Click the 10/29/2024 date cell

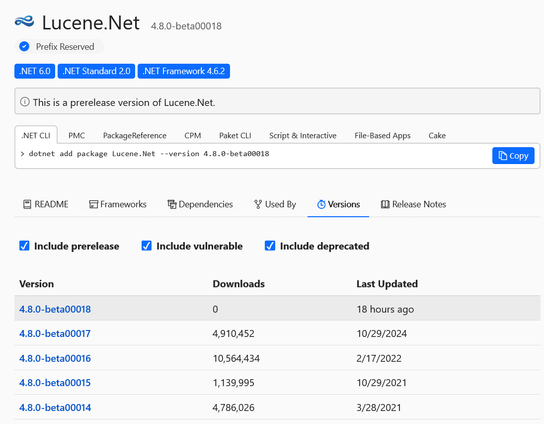coord(382,333)
